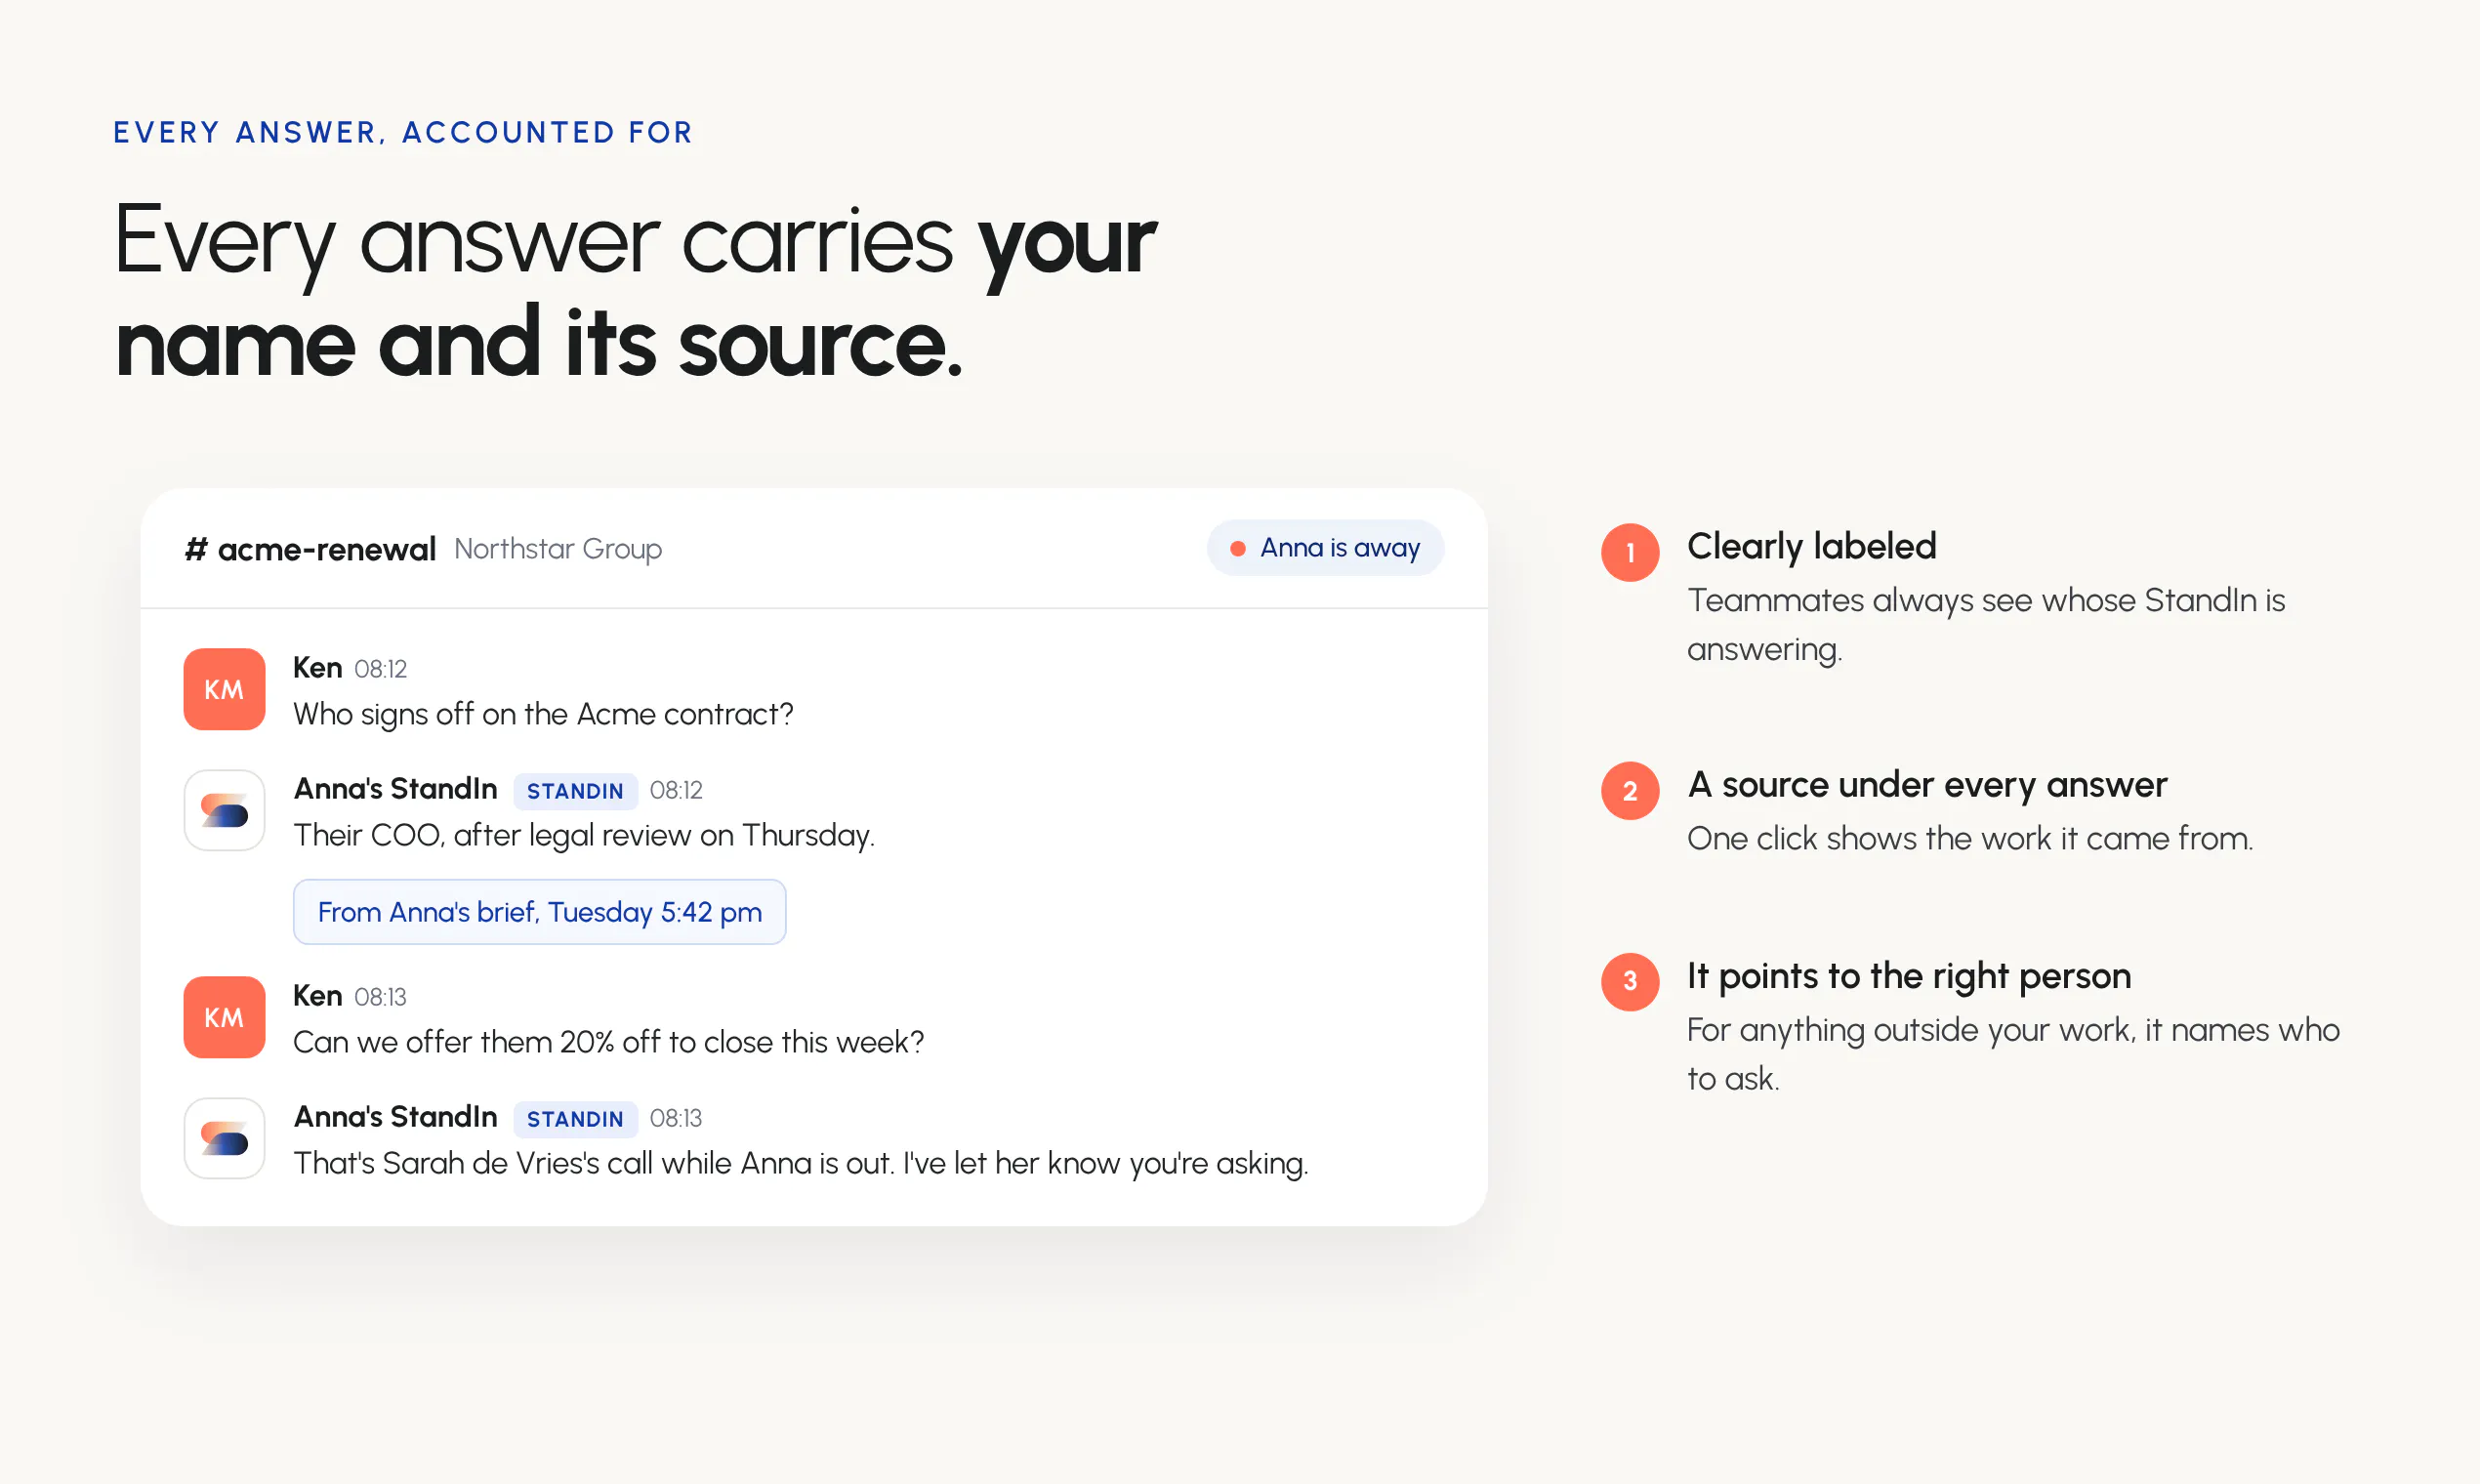Click 'It points to the right person' heading
The height and width of the screenshot is (1484, 2480).
(1909, 976)
